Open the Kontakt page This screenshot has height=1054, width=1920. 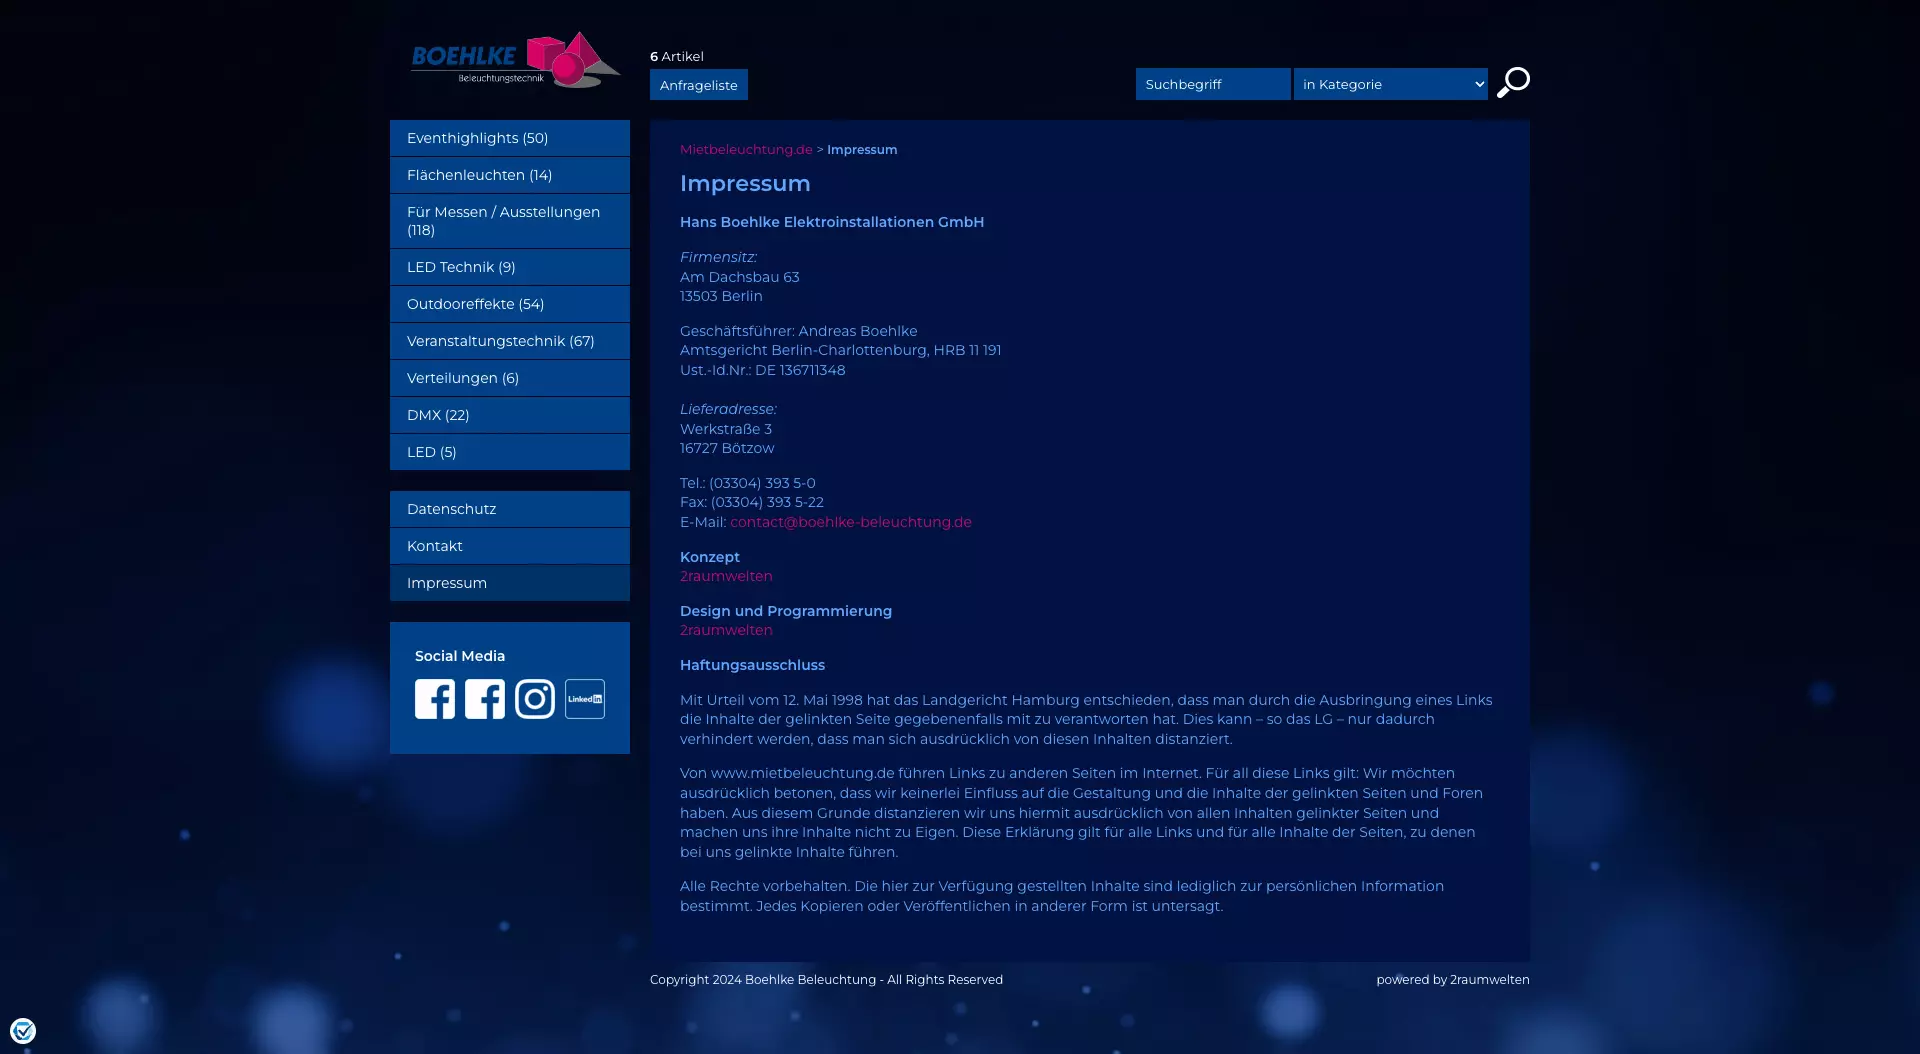[510, 546]
